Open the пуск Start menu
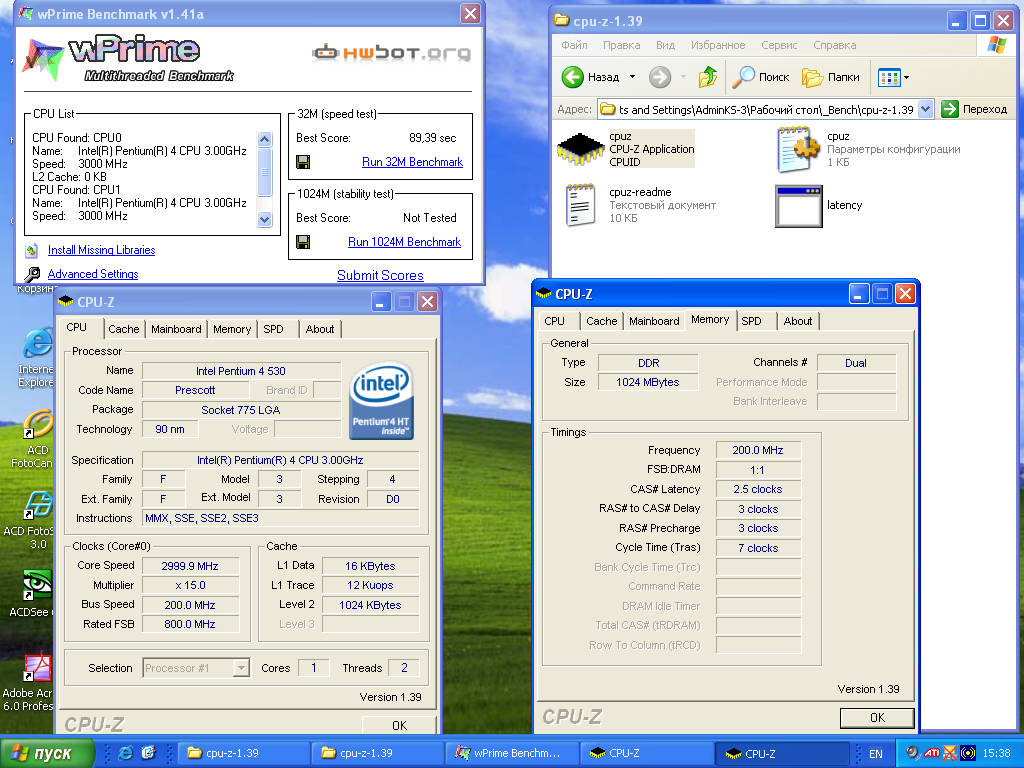This screenshot has width=1024, height=768. pos(47,753)
